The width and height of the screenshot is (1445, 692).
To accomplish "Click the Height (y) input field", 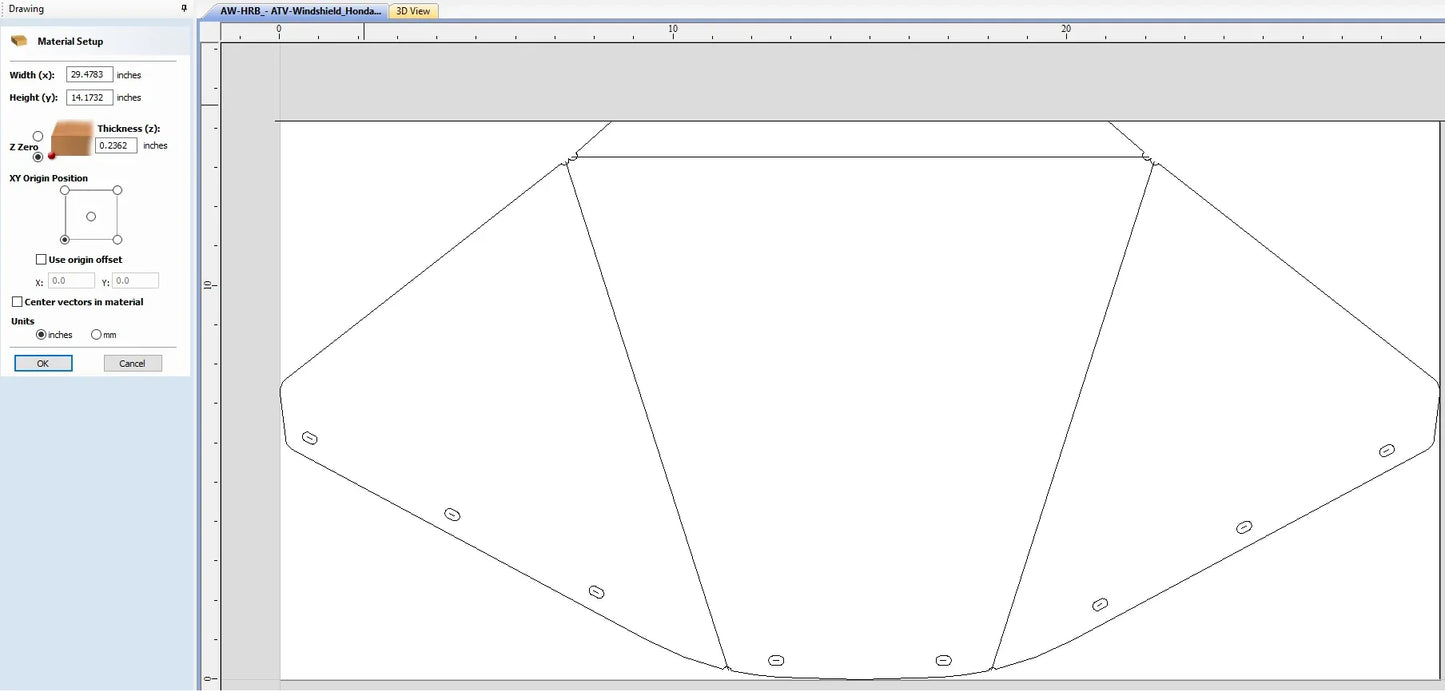I will point(89,98).
